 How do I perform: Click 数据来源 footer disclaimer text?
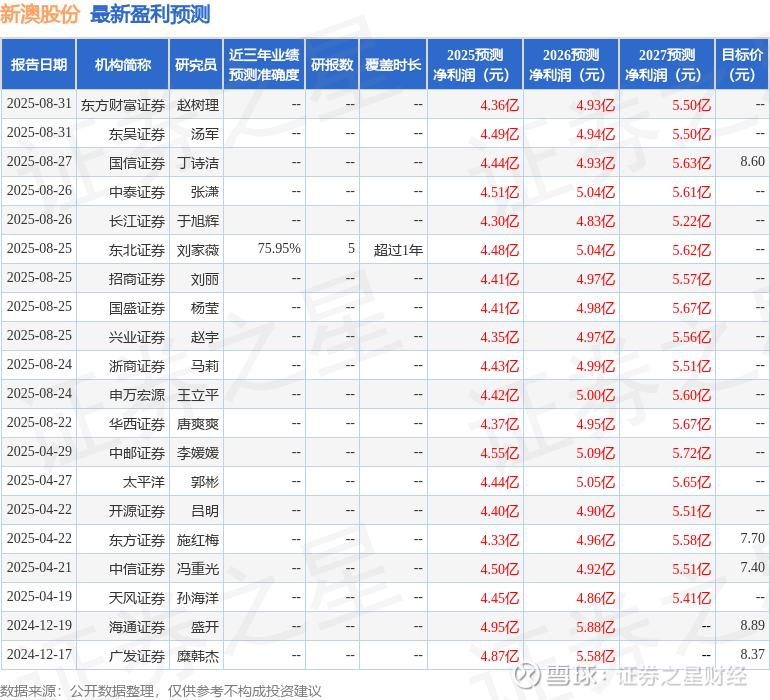tap(161, 691)
